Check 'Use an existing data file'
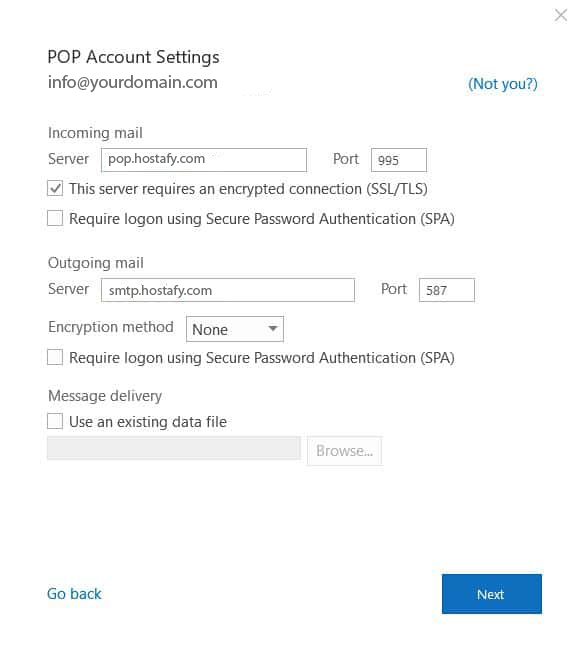 tap(55, 421)
